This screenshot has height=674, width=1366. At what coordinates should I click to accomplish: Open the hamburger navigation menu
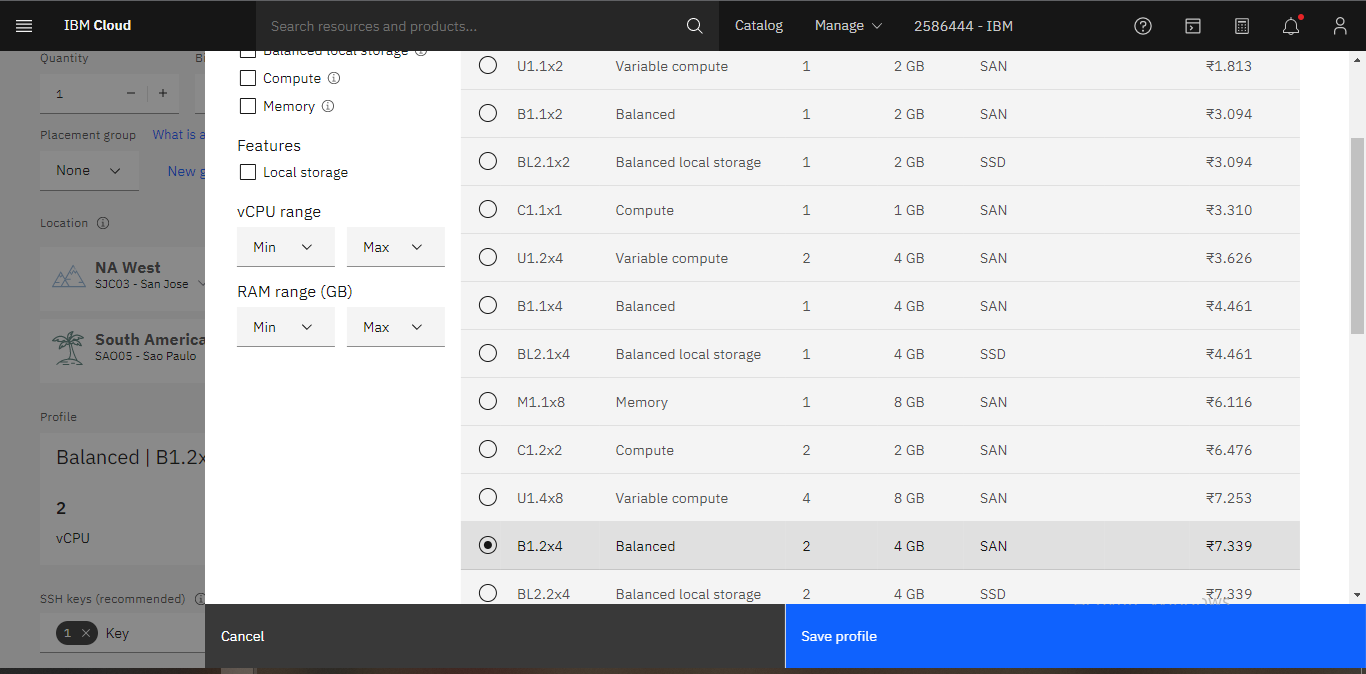(24, 26)
